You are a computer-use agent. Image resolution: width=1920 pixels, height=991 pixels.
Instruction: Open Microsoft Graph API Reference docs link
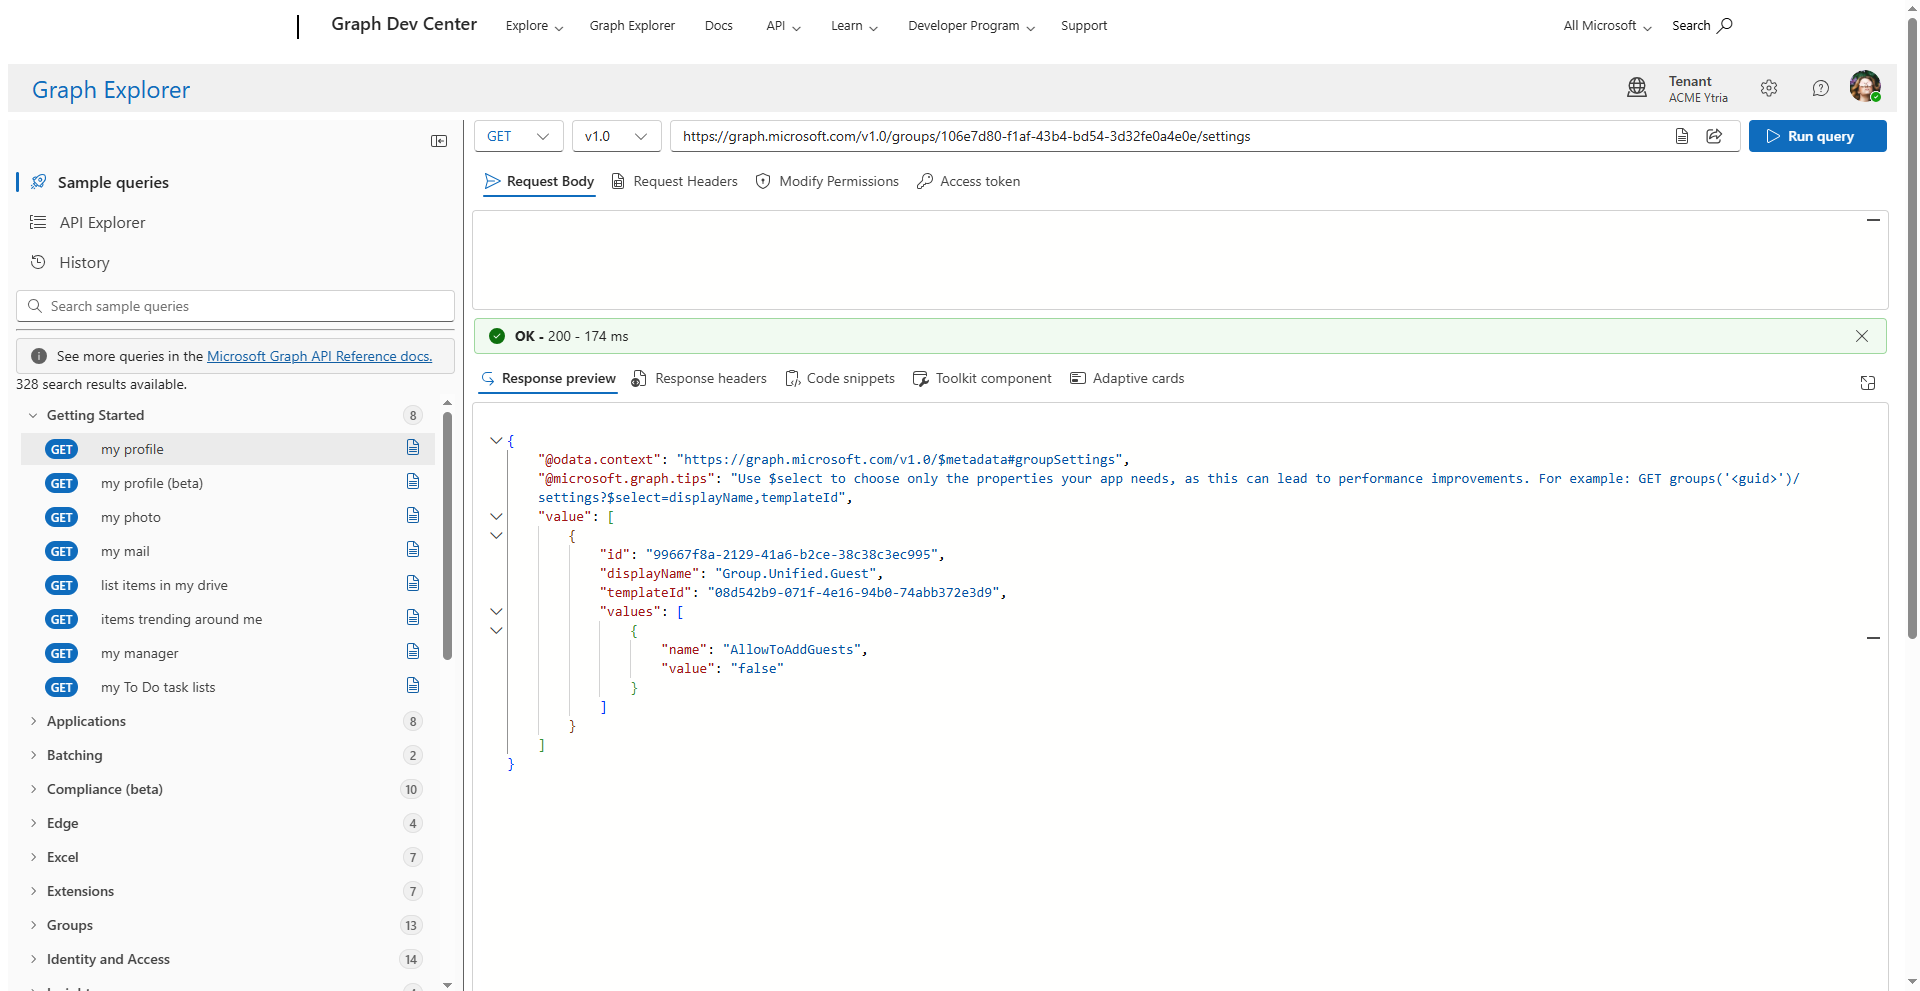(320, 356)
